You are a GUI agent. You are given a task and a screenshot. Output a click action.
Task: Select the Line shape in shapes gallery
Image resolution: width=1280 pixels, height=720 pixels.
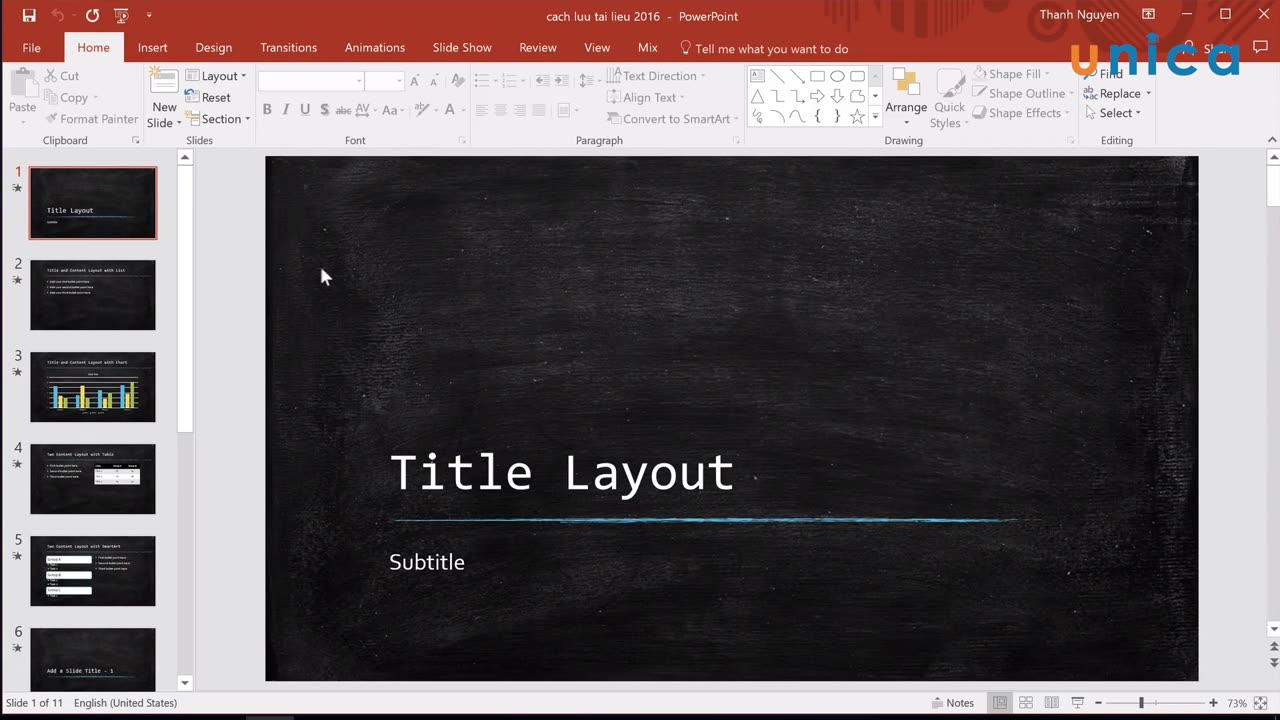pos(777,76)
